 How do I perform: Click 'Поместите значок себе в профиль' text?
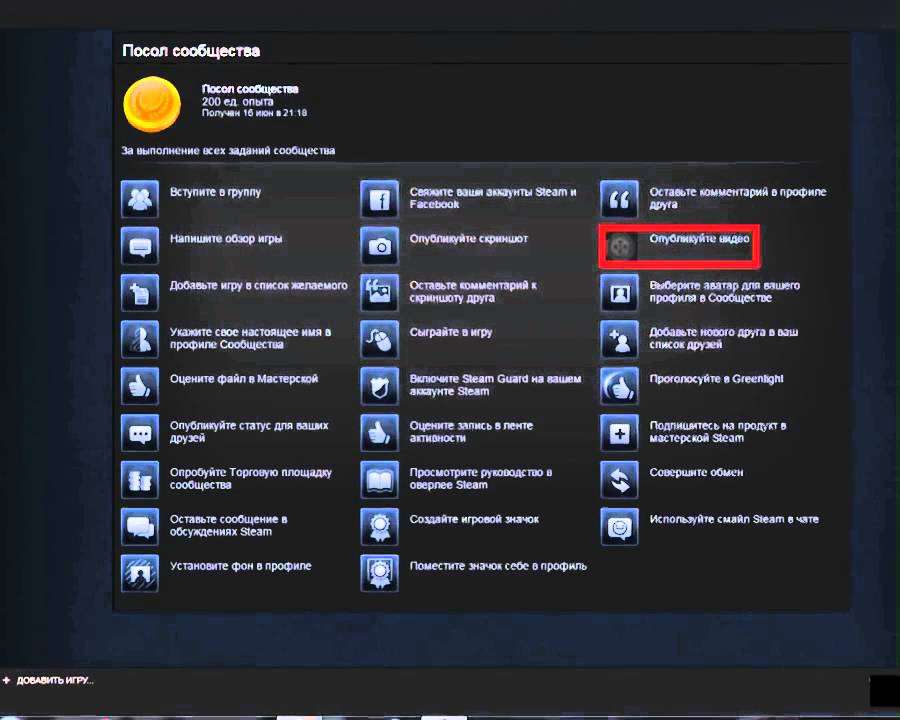coord(498,566)
